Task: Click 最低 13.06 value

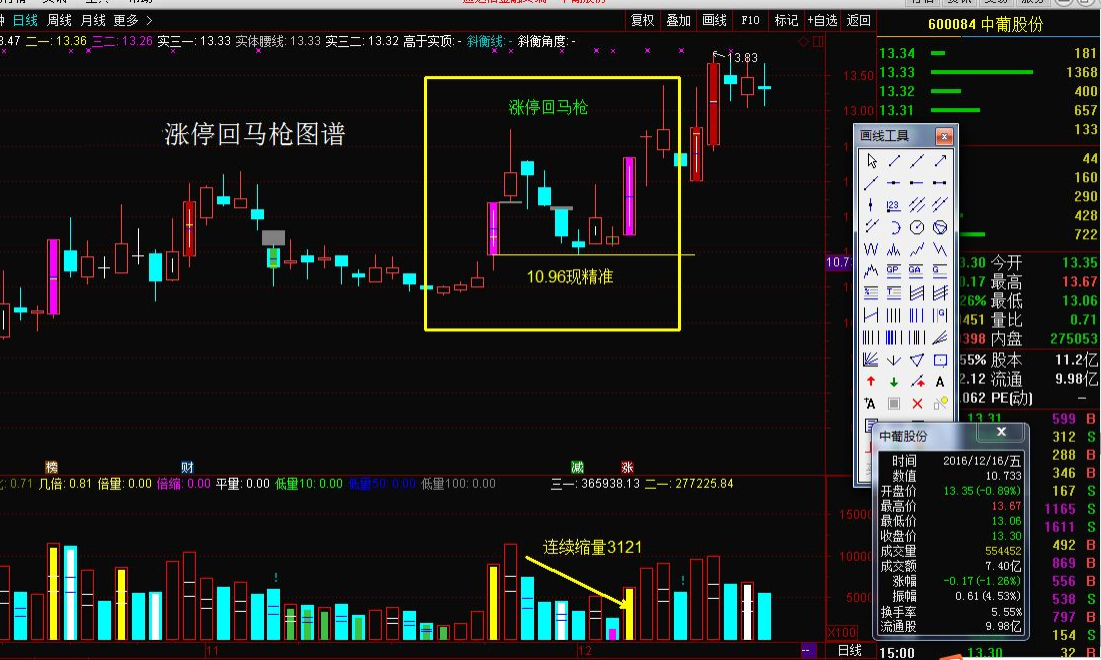Action: click(x=1079, y=301)
